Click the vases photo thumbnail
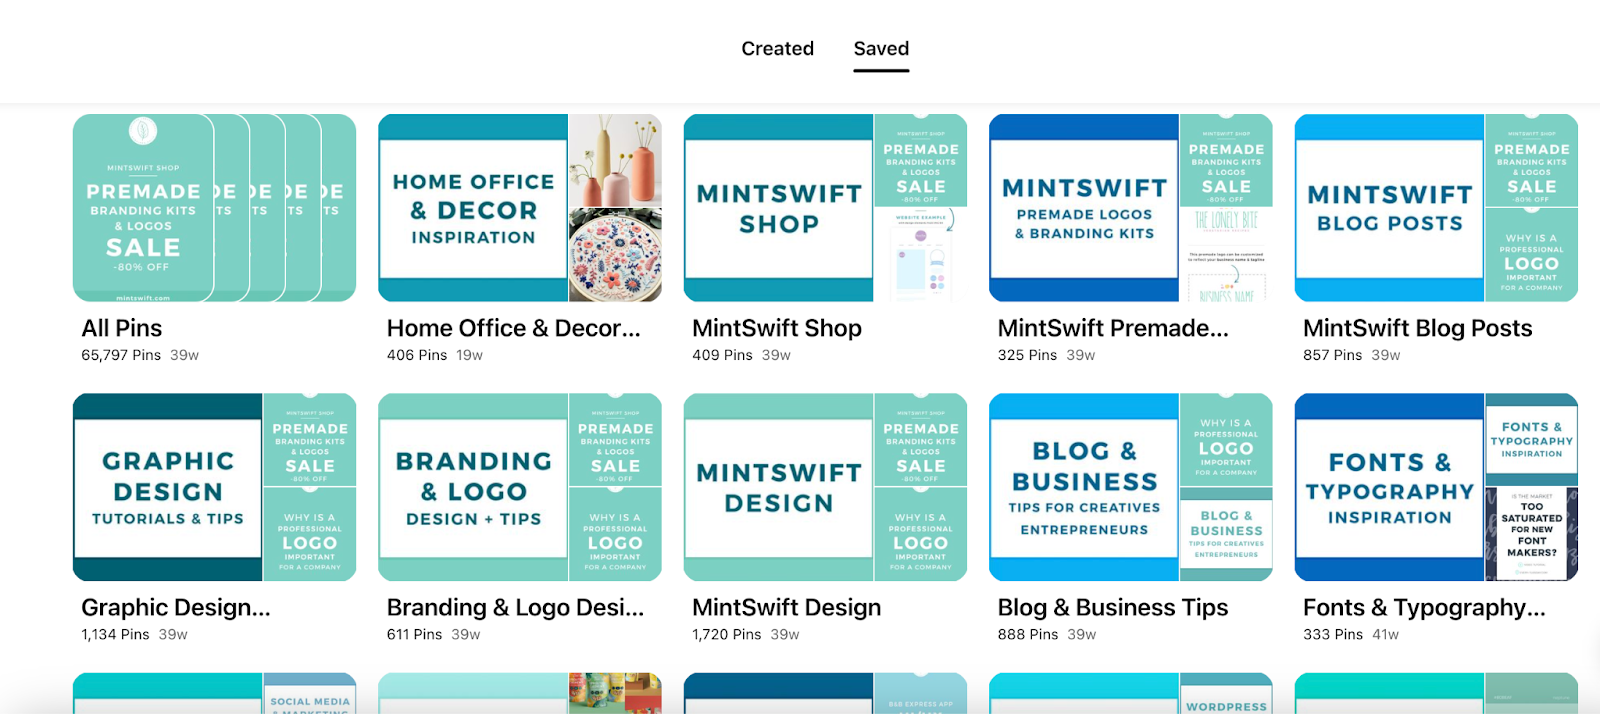The width and height of the screenshot is (1600, 714). [x=615, y=160]
